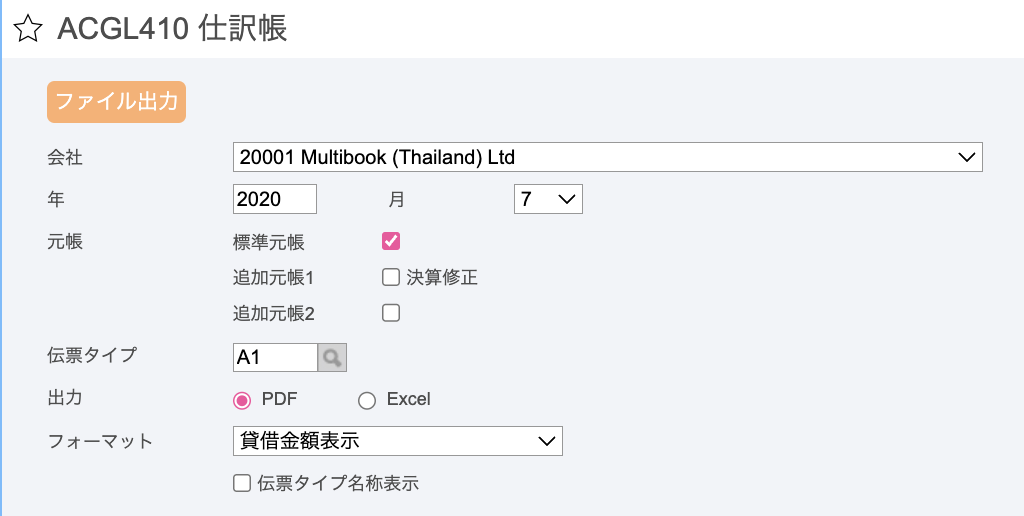Select the PDF output radio button
Viewport: 1024px width, 516px height.
click(242, 400)
